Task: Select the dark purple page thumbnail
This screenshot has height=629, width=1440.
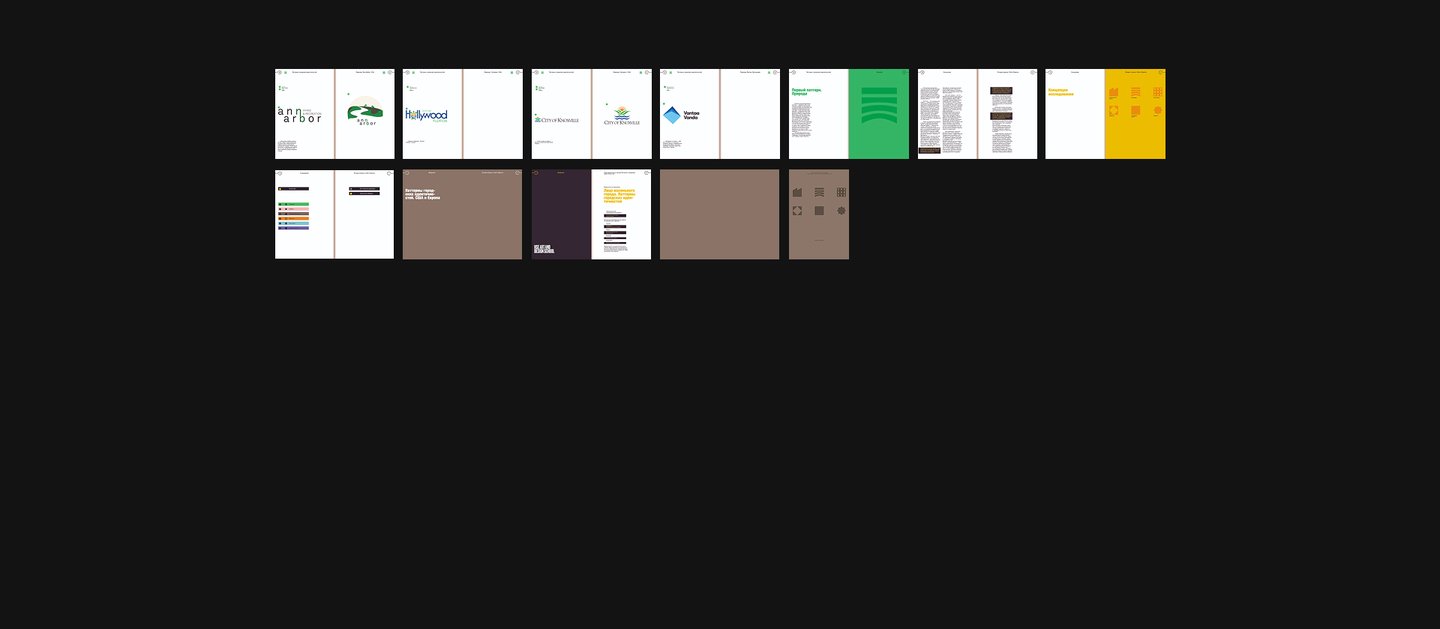Action: tap(561, 214)
